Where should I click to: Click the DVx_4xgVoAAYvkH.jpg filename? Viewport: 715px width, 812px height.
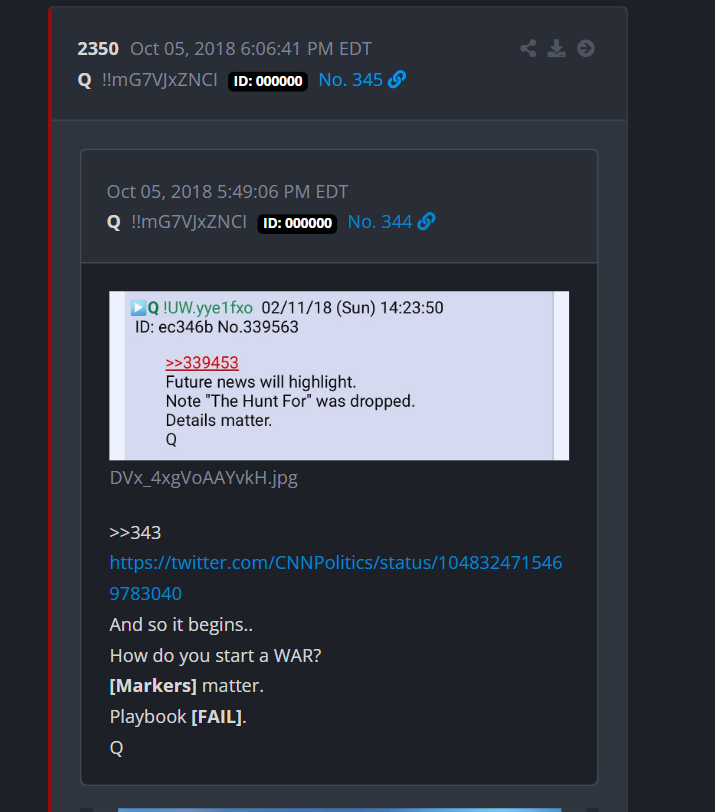pyautogui.click(x=203, y=477)
